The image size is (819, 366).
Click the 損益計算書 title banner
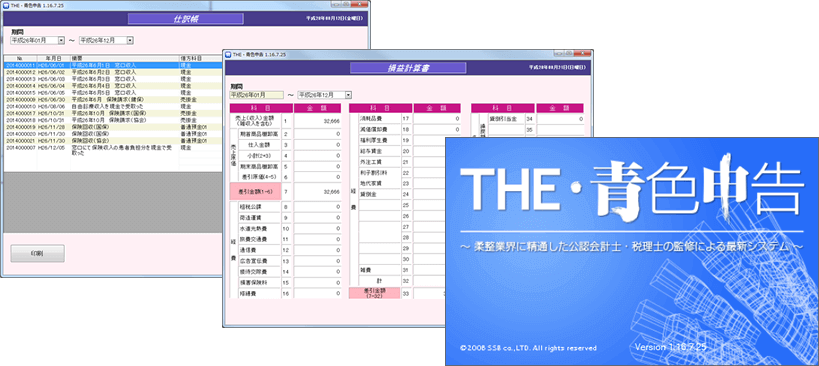click(x=408, y=68)
